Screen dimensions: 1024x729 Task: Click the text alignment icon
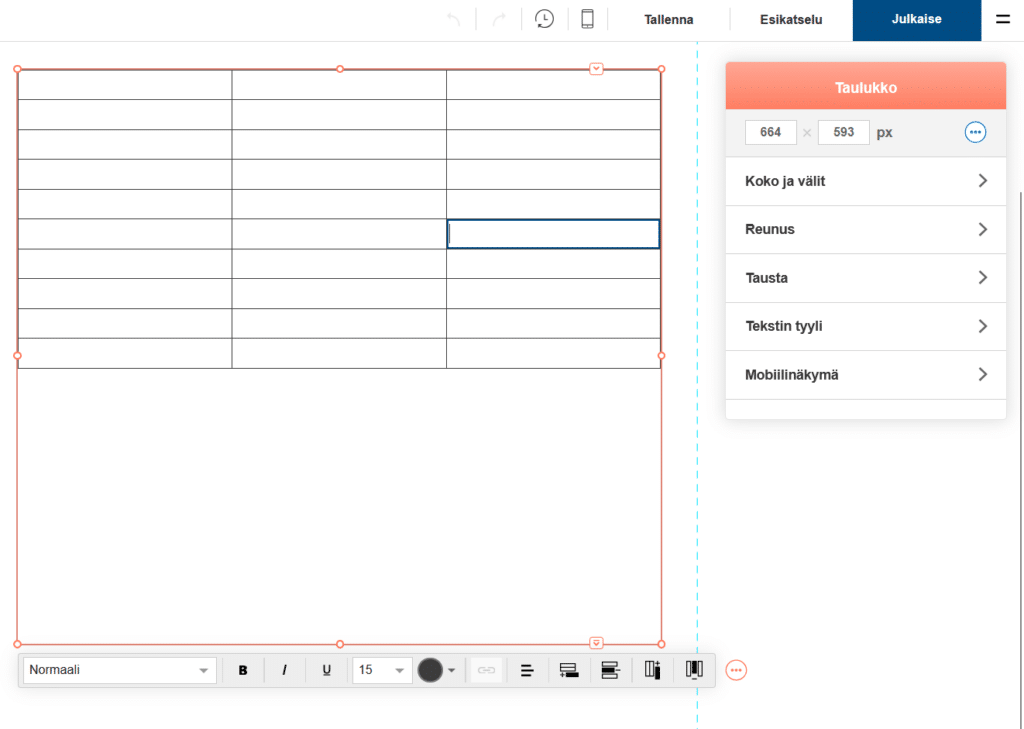527,670
